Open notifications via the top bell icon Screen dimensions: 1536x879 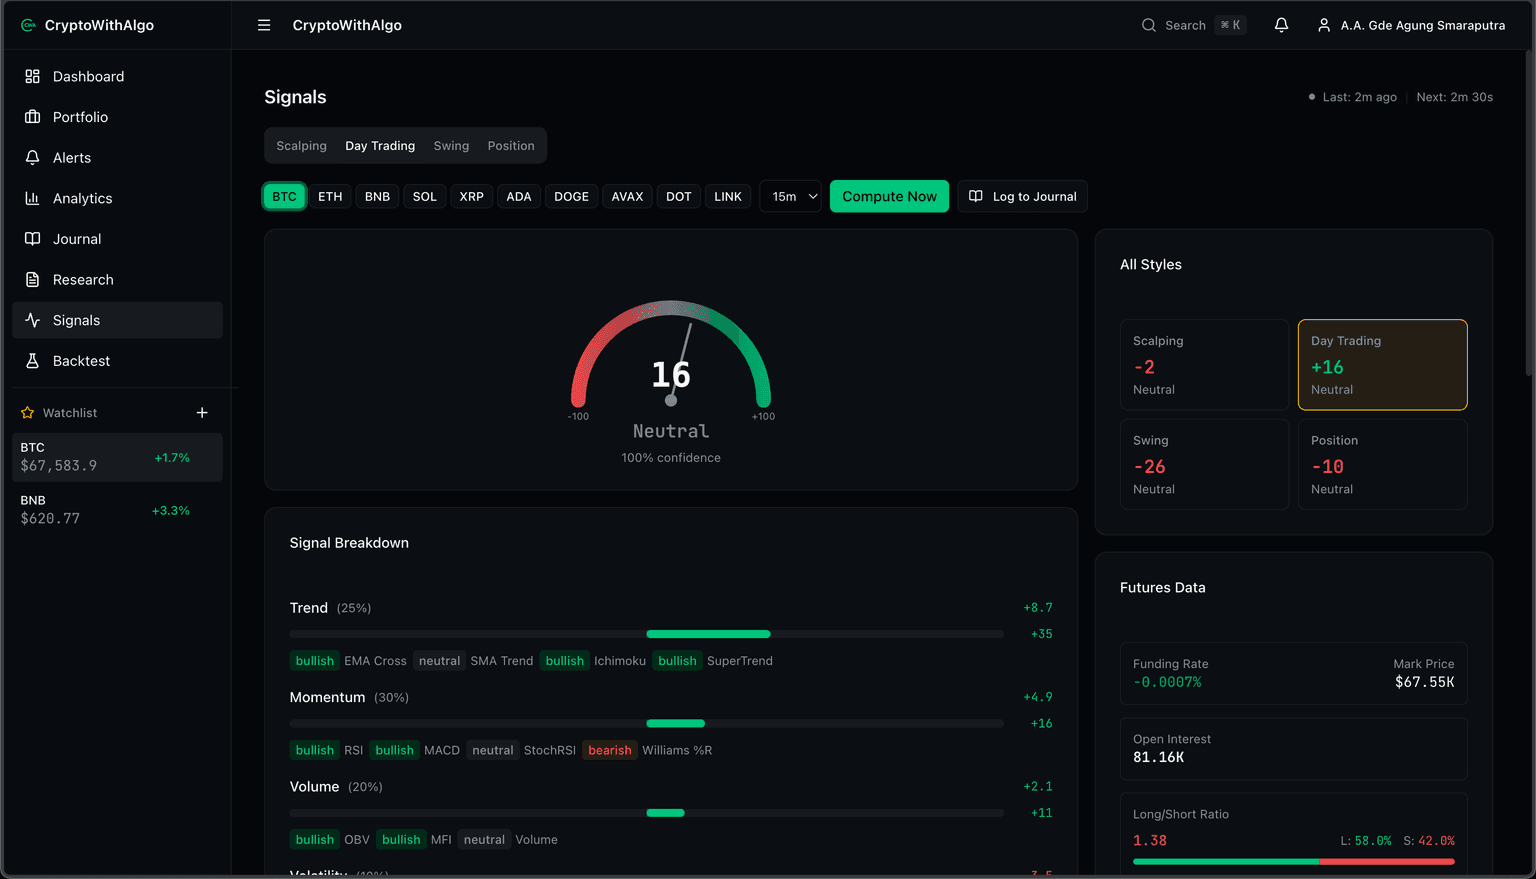click(x=1281, y=25)
